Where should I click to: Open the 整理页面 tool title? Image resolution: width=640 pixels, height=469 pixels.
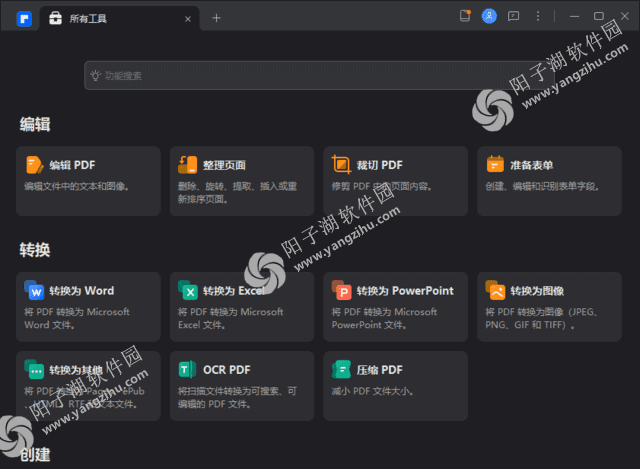tap(224, 165)
